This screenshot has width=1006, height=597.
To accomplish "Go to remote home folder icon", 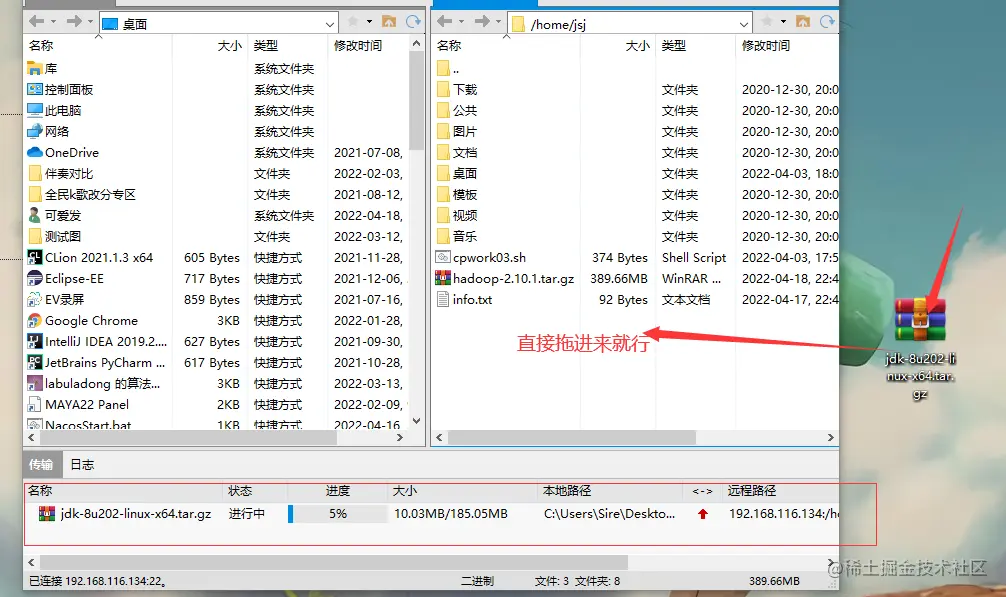I will coord(803,21).
